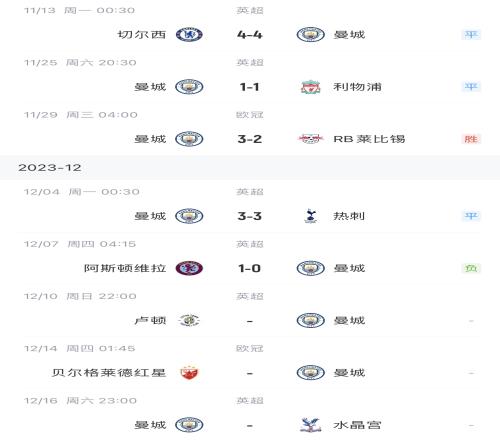
Task: Click the RB Leipzig logo
Action: [x=310, y=139]
